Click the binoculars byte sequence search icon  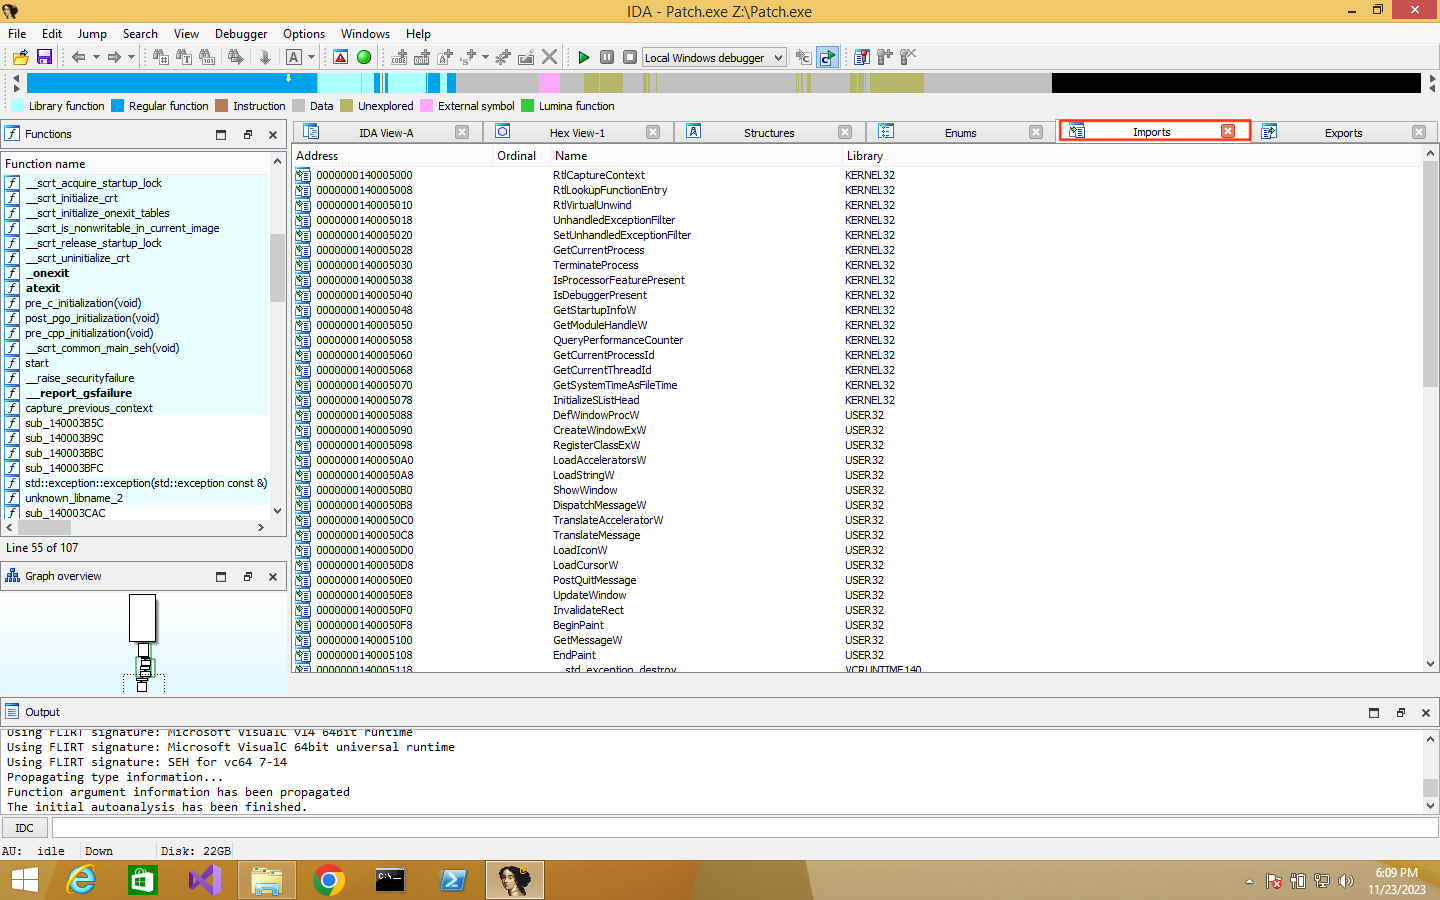click(207, 57)
